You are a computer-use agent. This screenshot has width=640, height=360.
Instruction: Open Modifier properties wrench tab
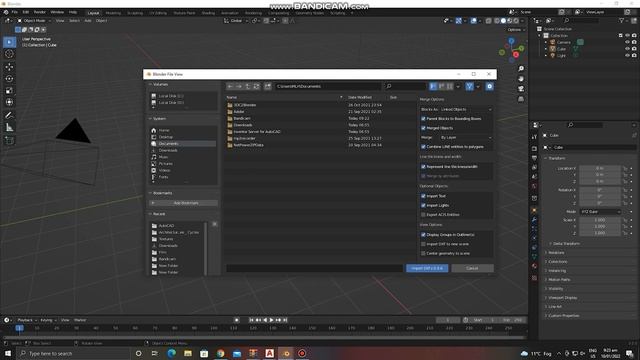(x=534, y=220)
